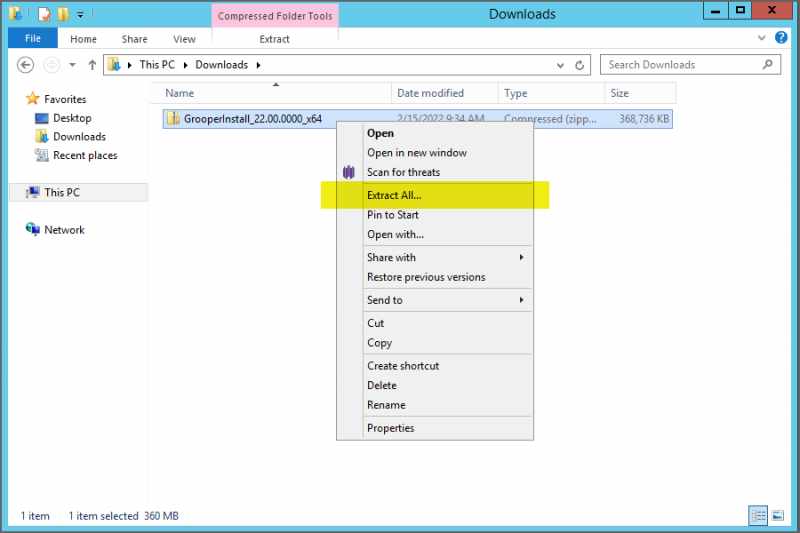
Task: Click Downloads in the address breadcrumb
Action: [x=221, y=65]
